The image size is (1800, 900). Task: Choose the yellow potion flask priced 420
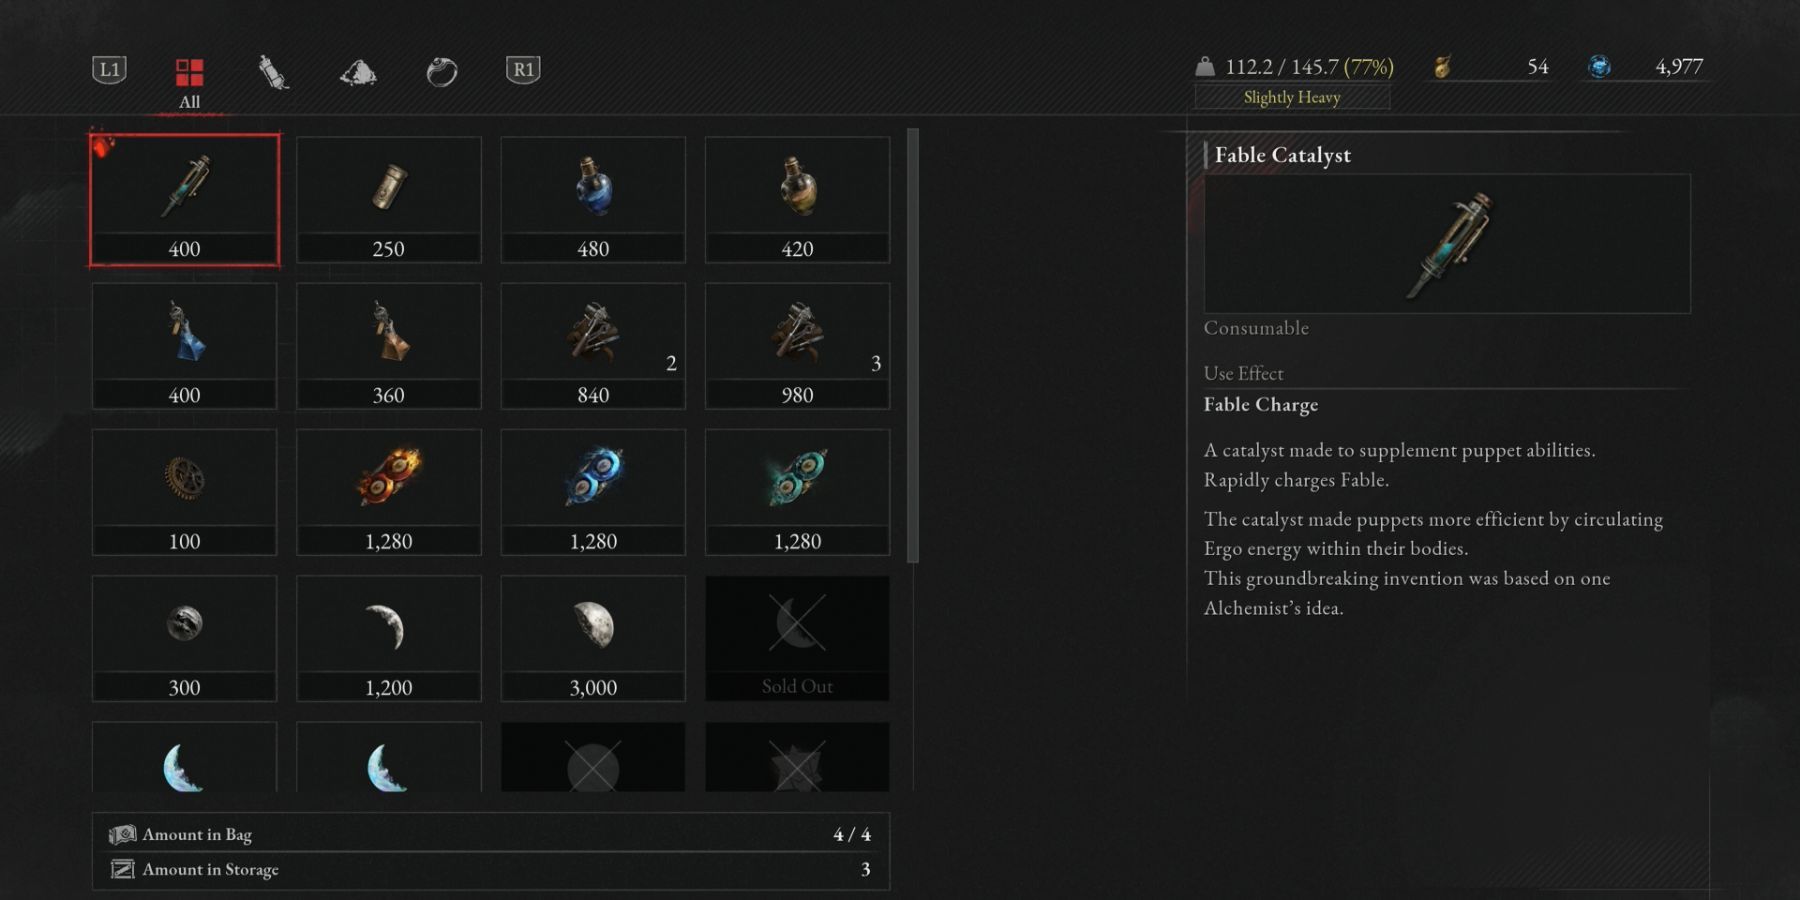click(797, 200)
